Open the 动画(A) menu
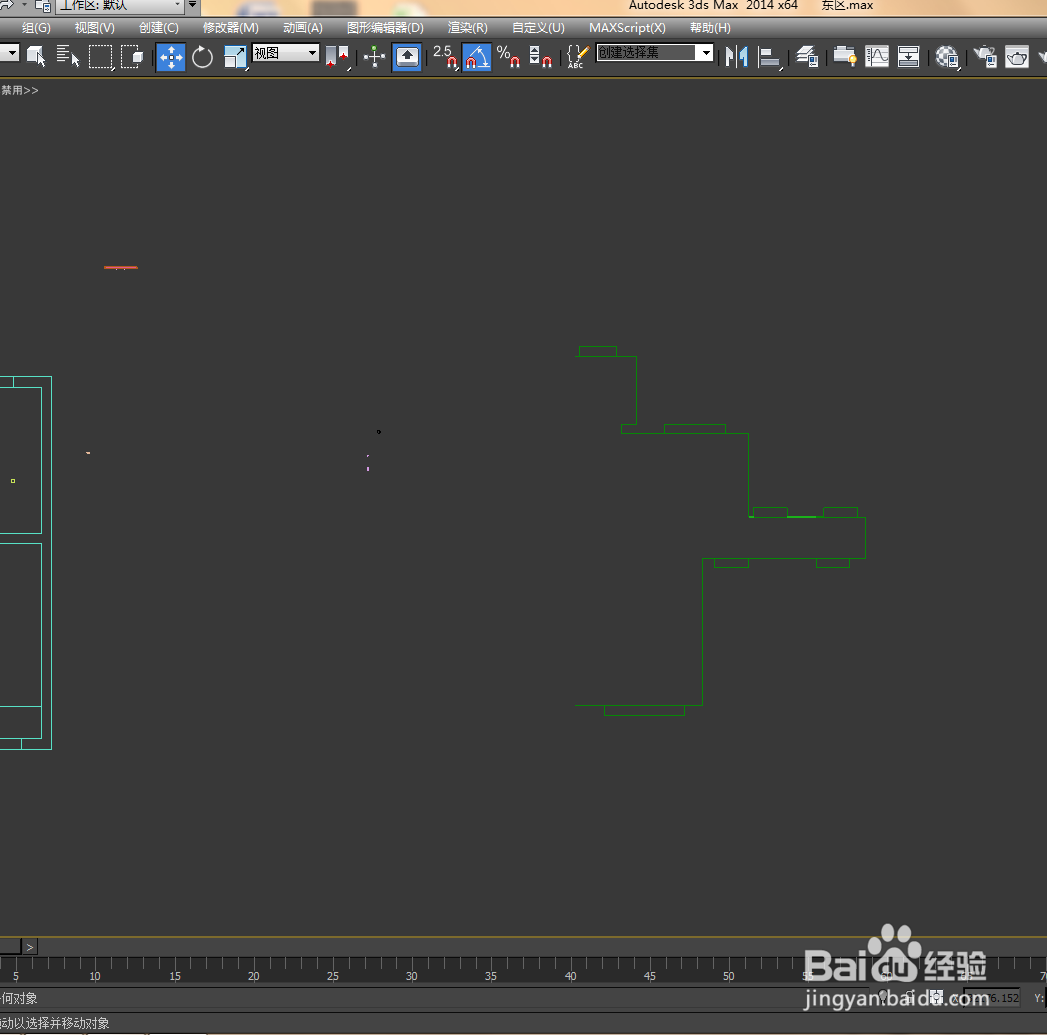Screen dimensions: 1047x1035 (302, 28)
